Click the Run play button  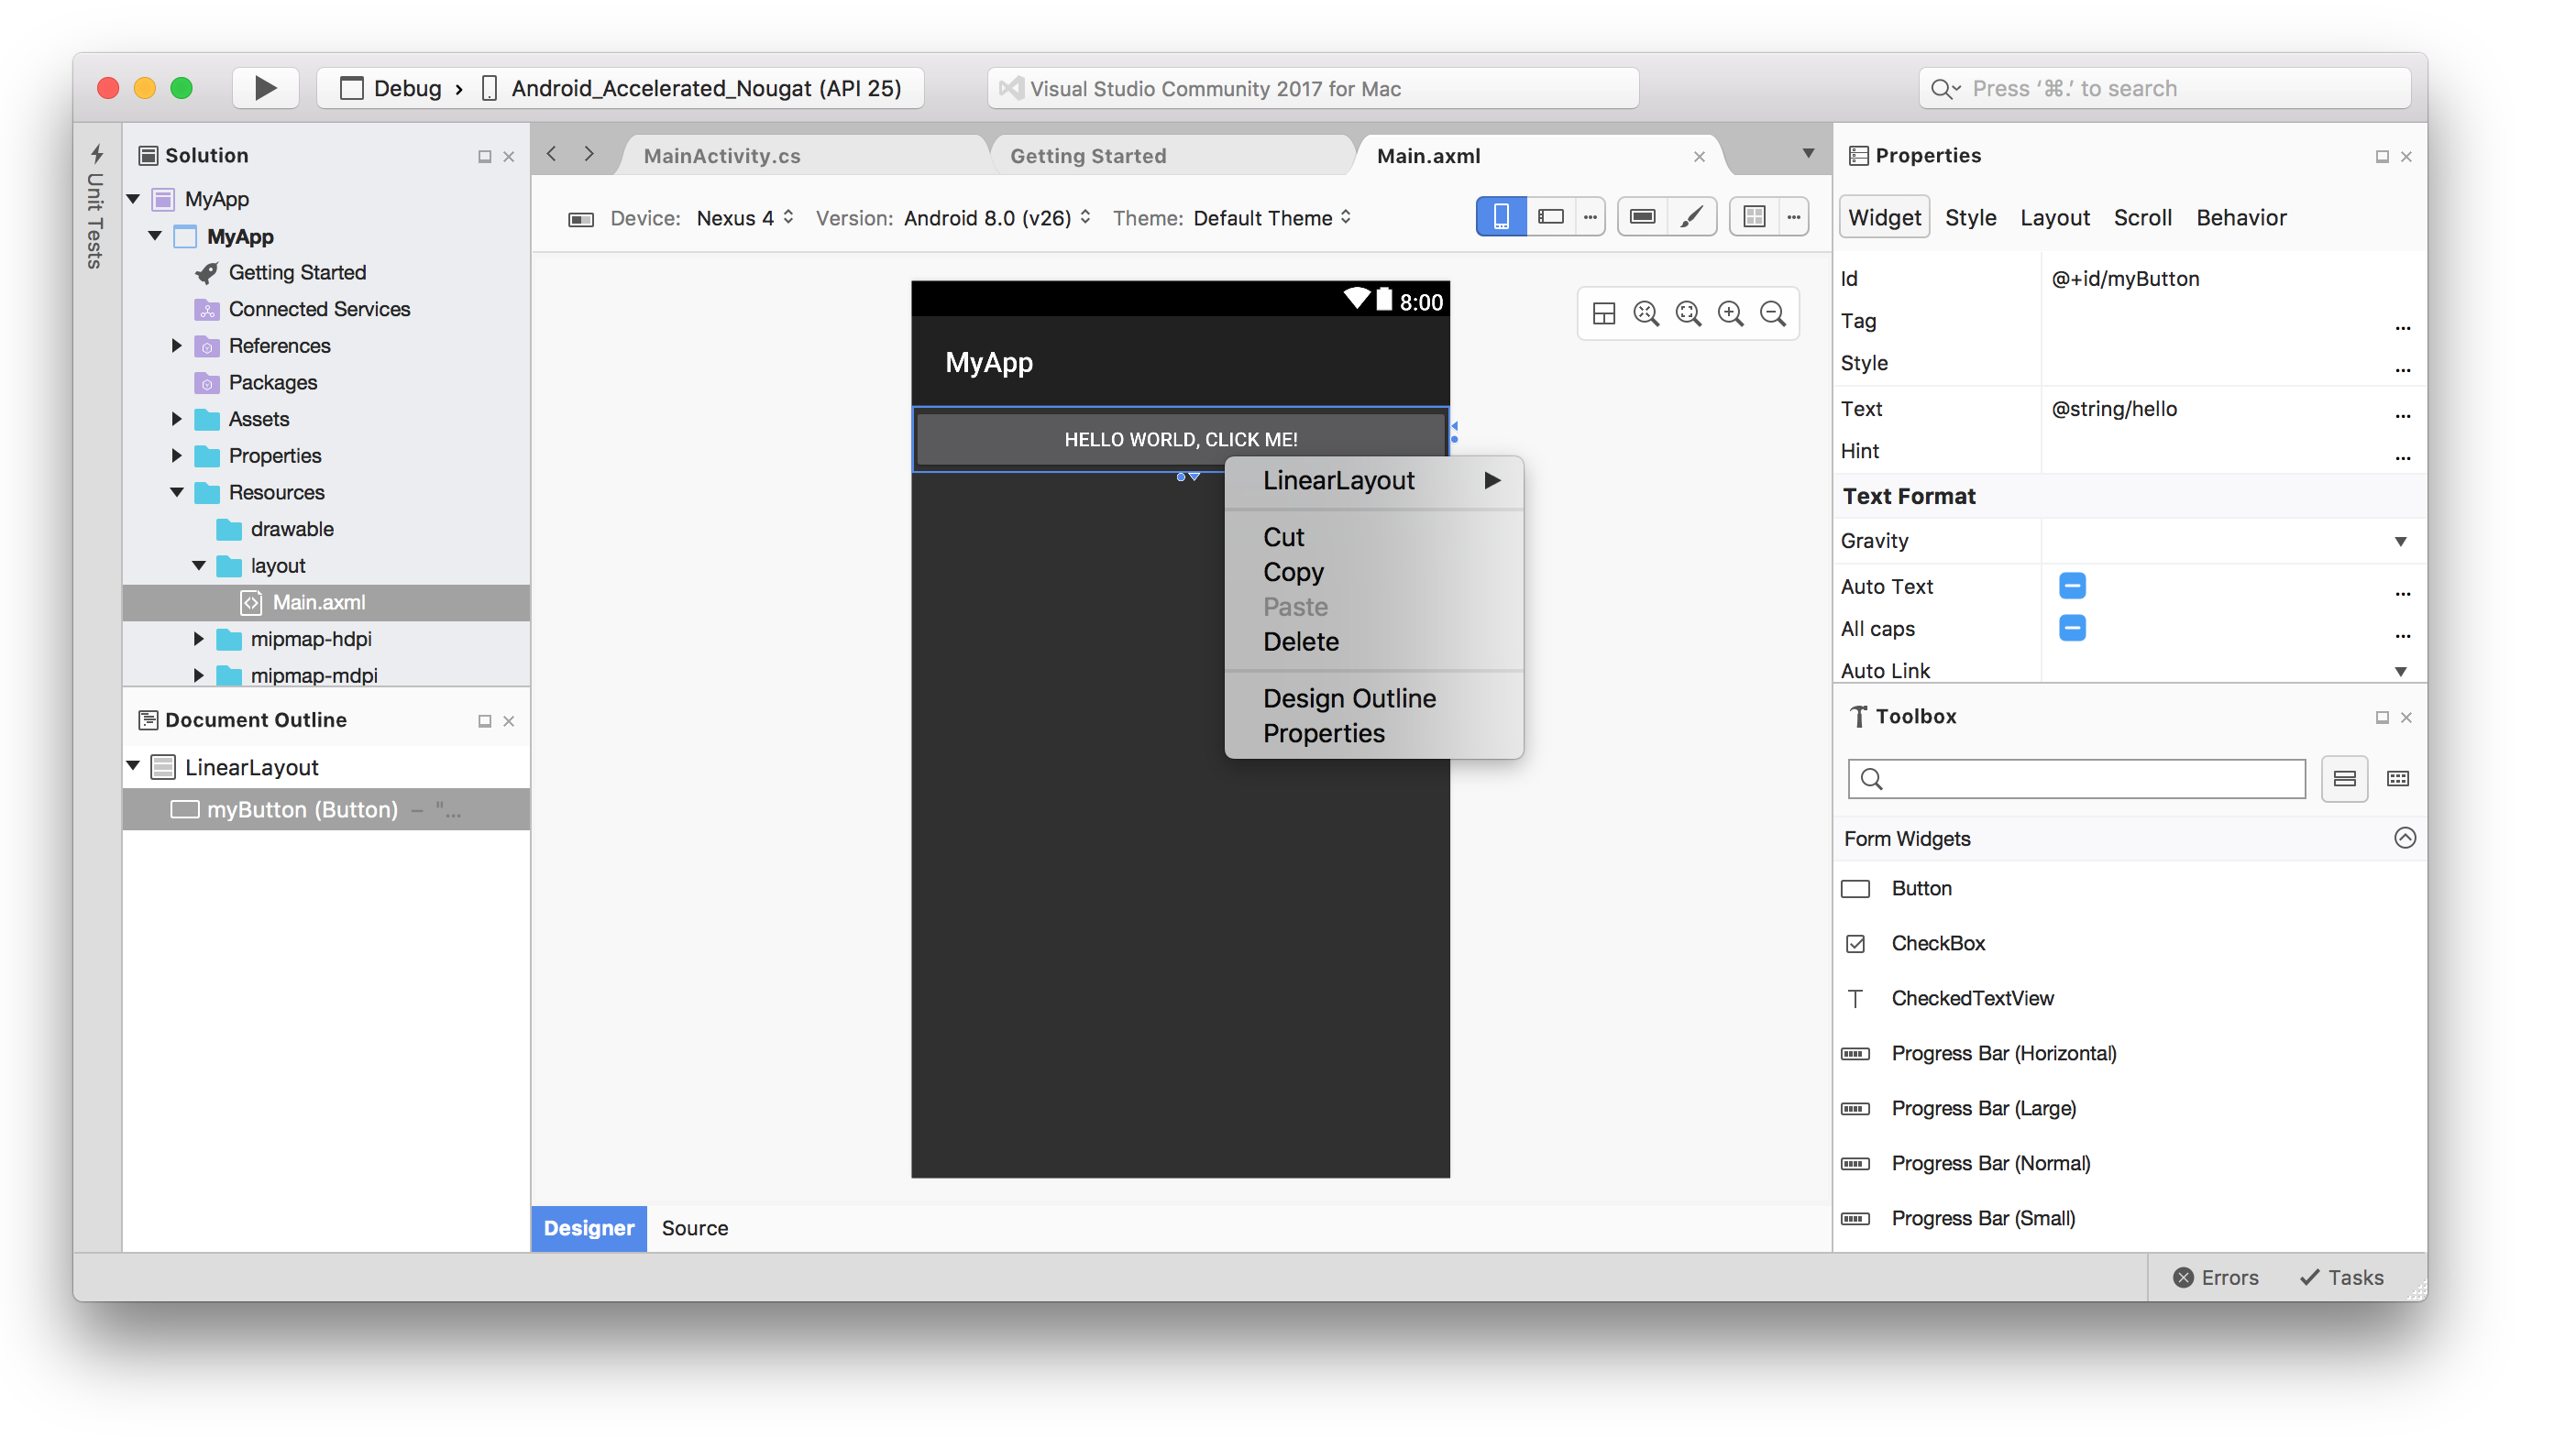tap(265, 88)
